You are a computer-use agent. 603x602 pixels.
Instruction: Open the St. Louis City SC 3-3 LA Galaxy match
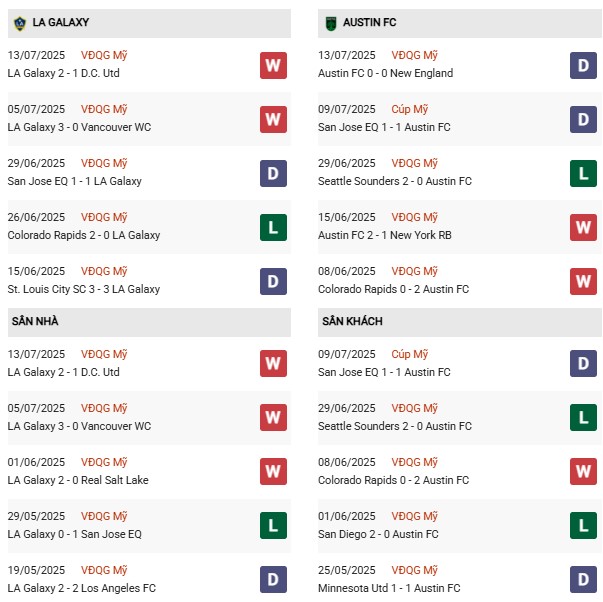(83, 289)
